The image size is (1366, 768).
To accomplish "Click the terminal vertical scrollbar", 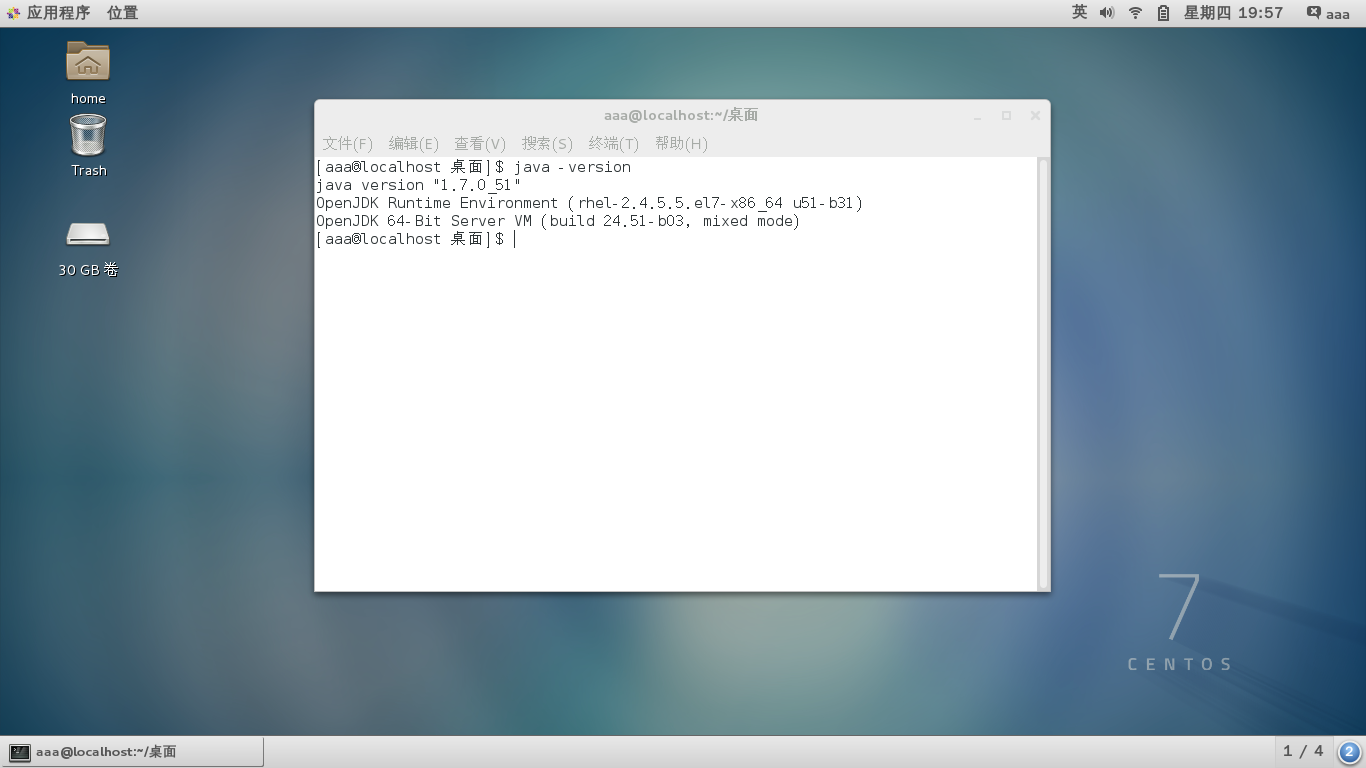I will [1043, 373].
